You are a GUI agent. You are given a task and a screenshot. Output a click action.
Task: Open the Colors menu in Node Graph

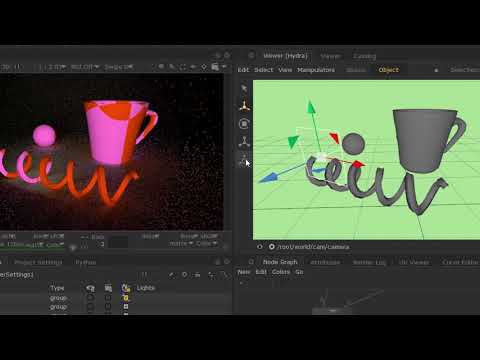click(x=281, y=272)
